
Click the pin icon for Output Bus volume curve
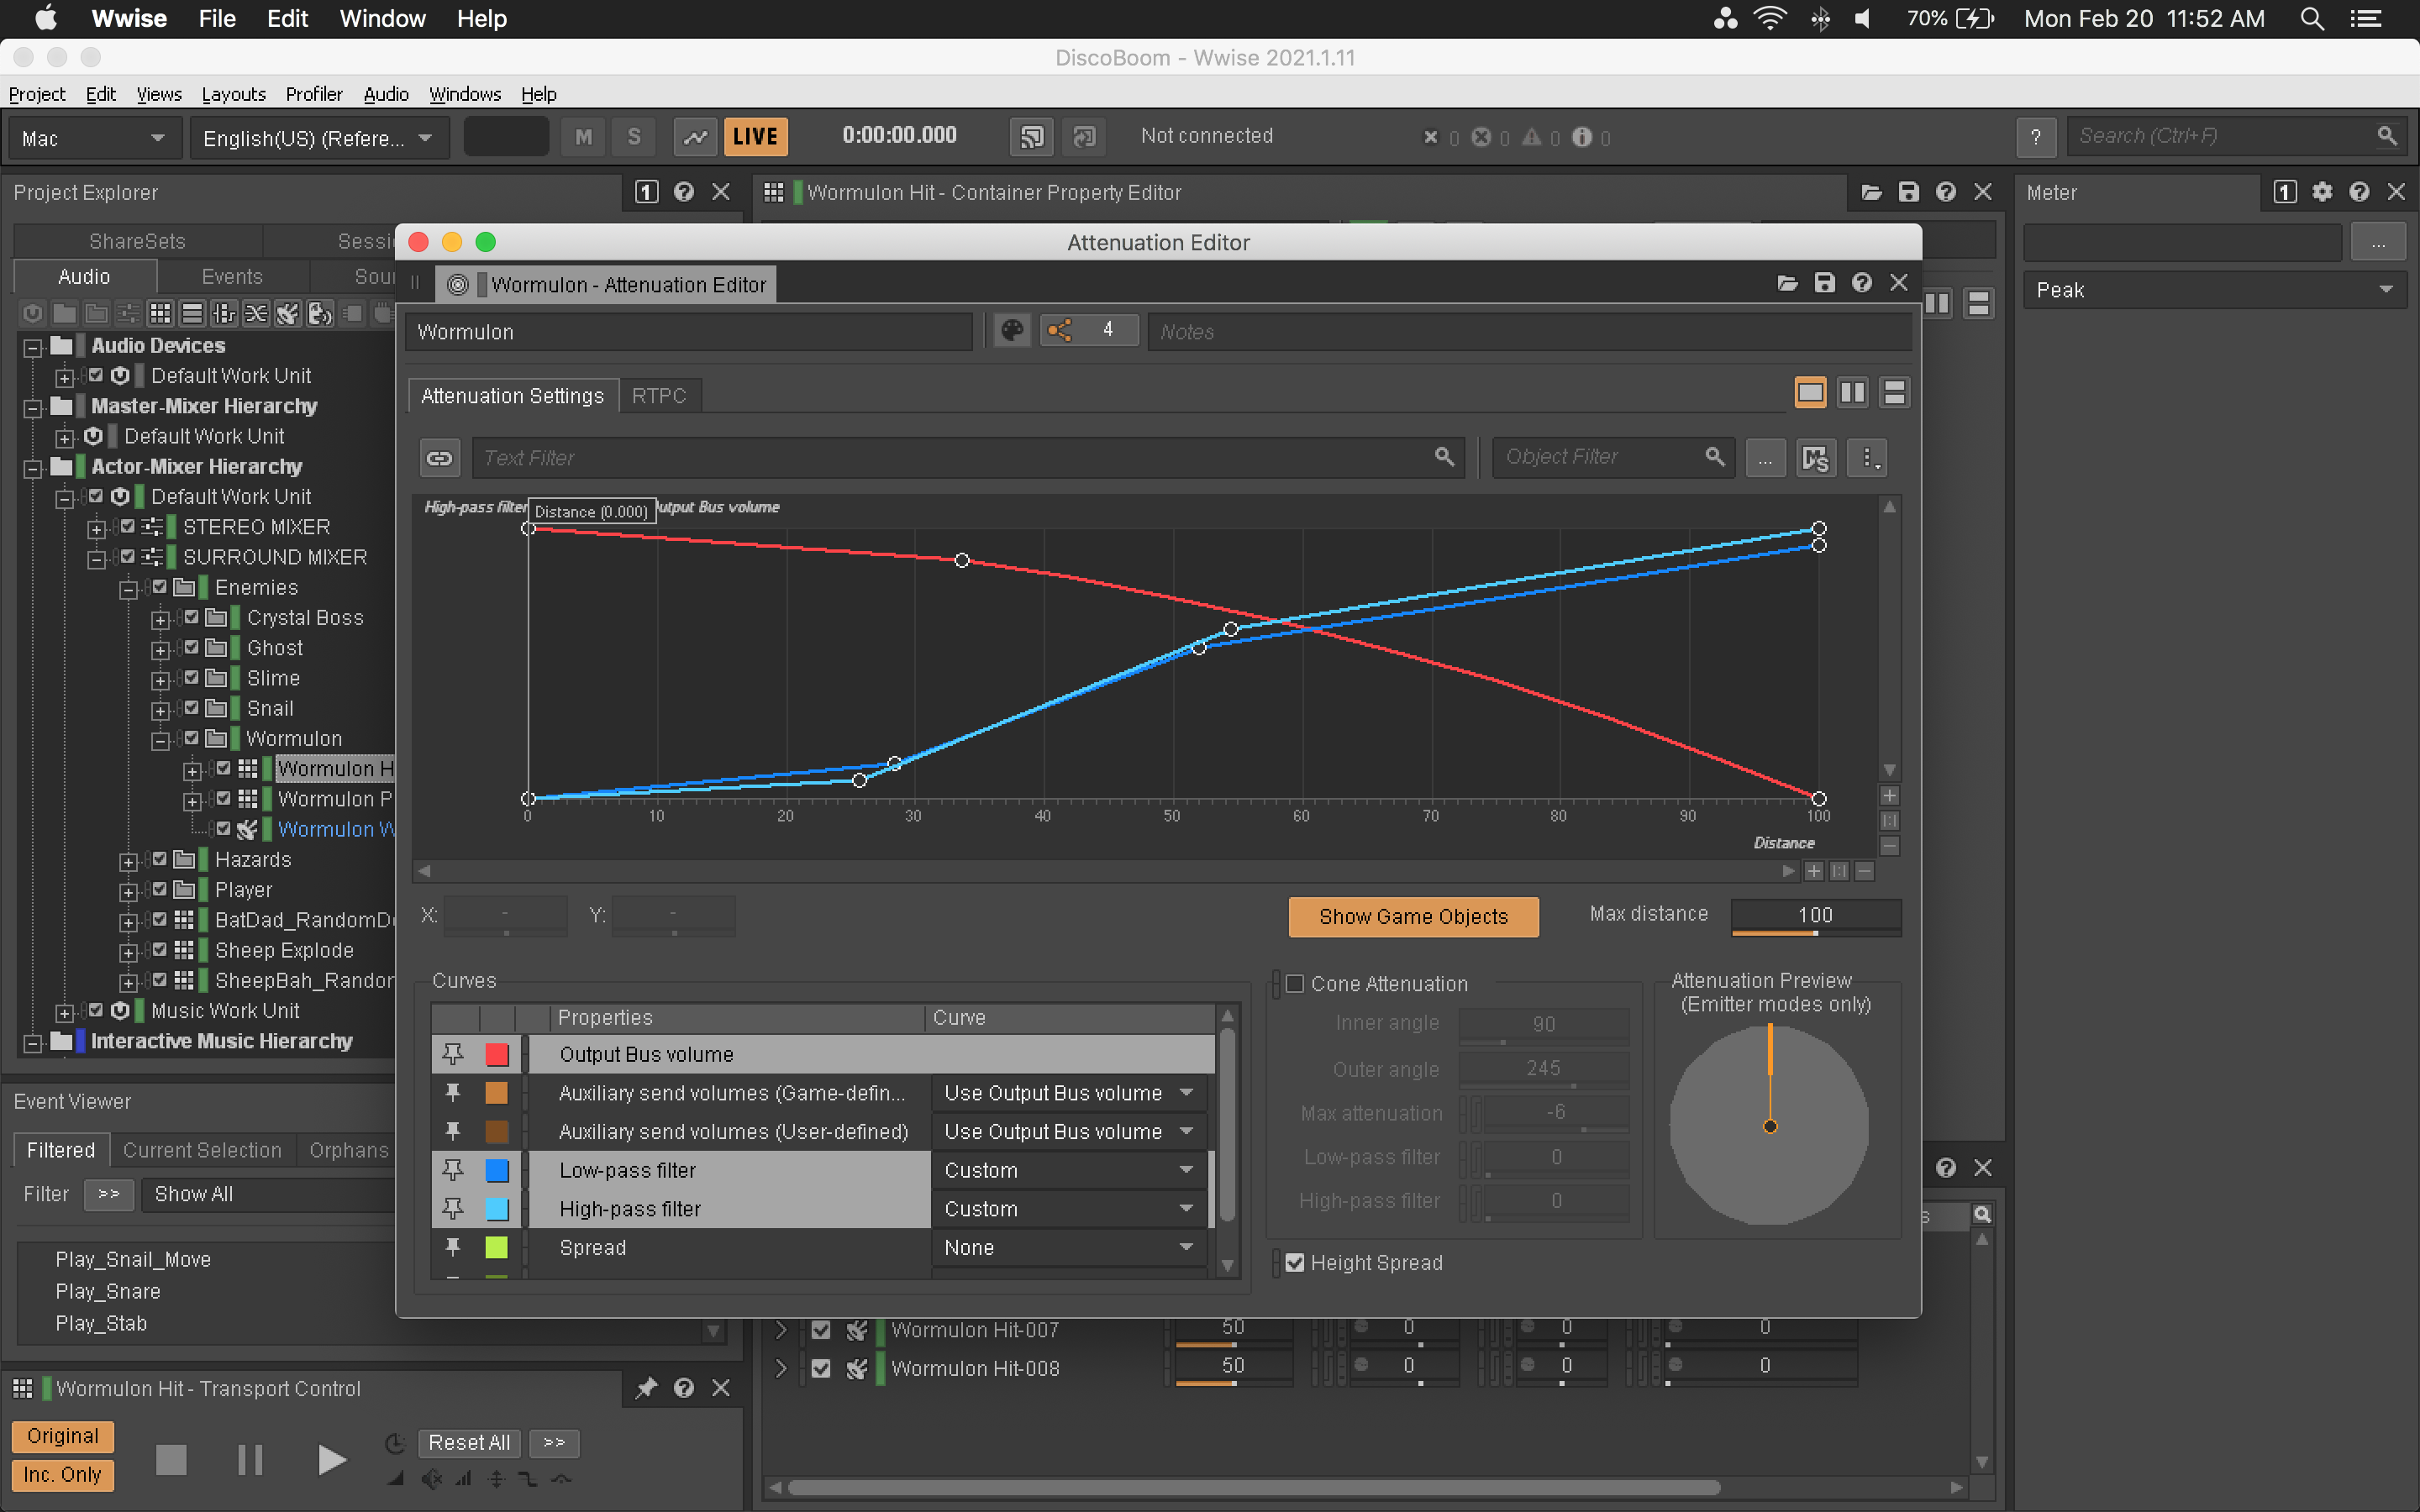(453, 1054)
